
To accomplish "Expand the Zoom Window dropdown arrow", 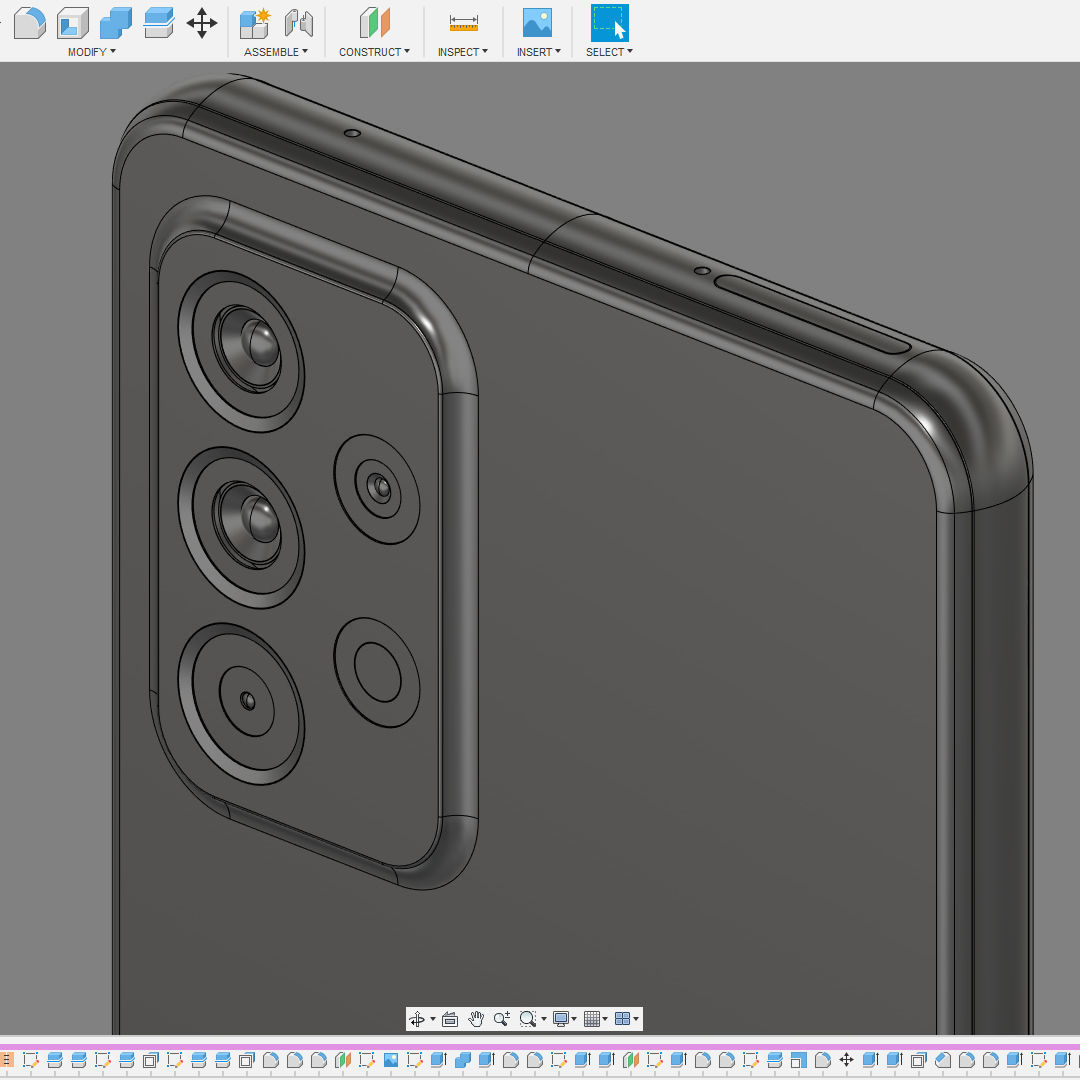I will [x=544, y=1019].
